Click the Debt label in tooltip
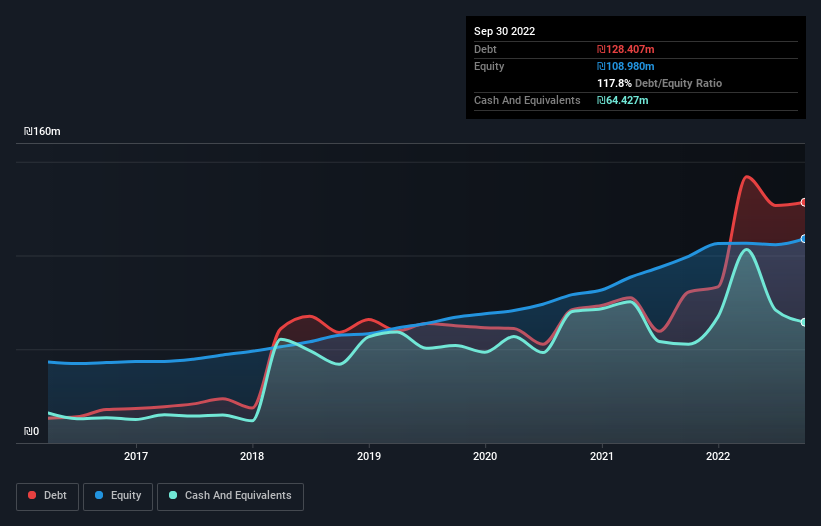The width and height of the screenshot is (821, 526). point(485,49)
